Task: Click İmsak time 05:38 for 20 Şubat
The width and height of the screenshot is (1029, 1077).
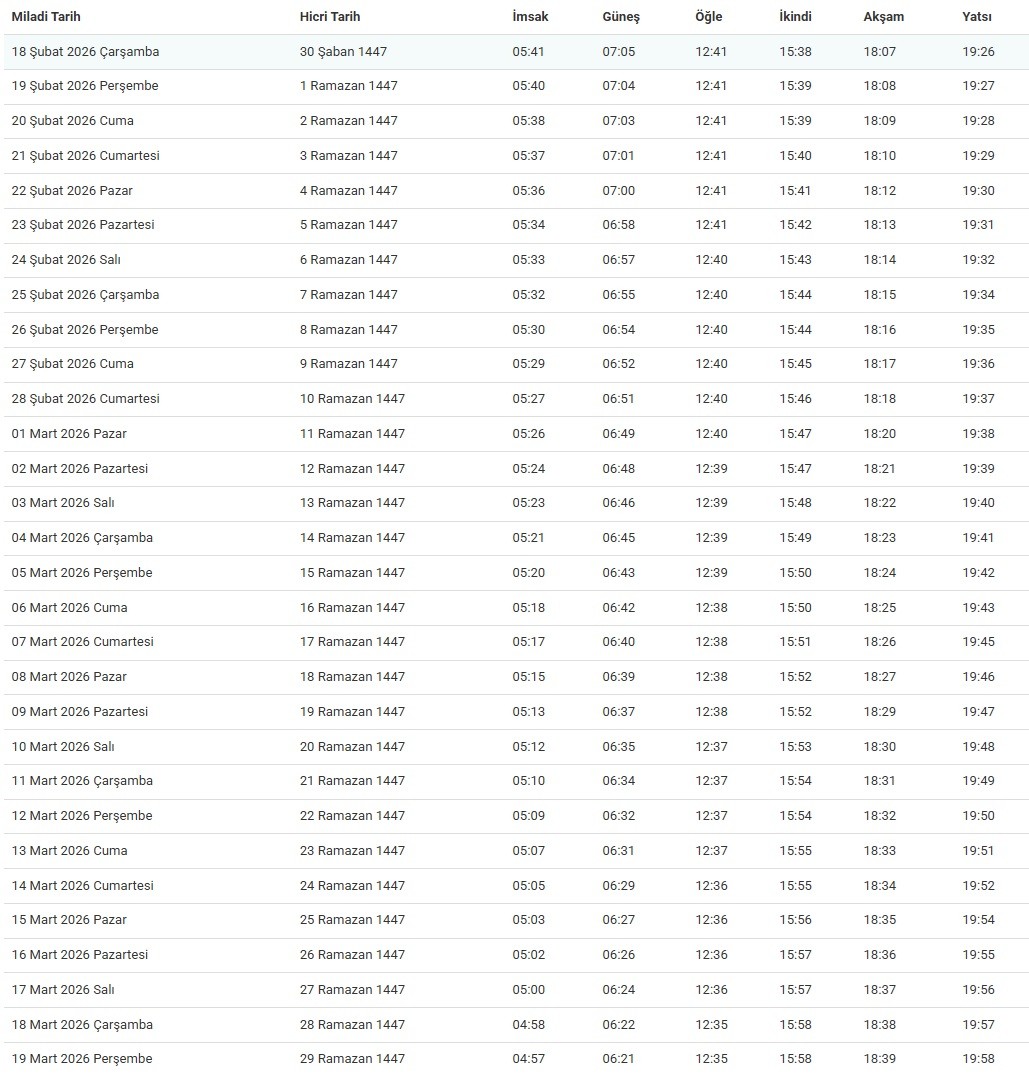Action: (529, 121)
